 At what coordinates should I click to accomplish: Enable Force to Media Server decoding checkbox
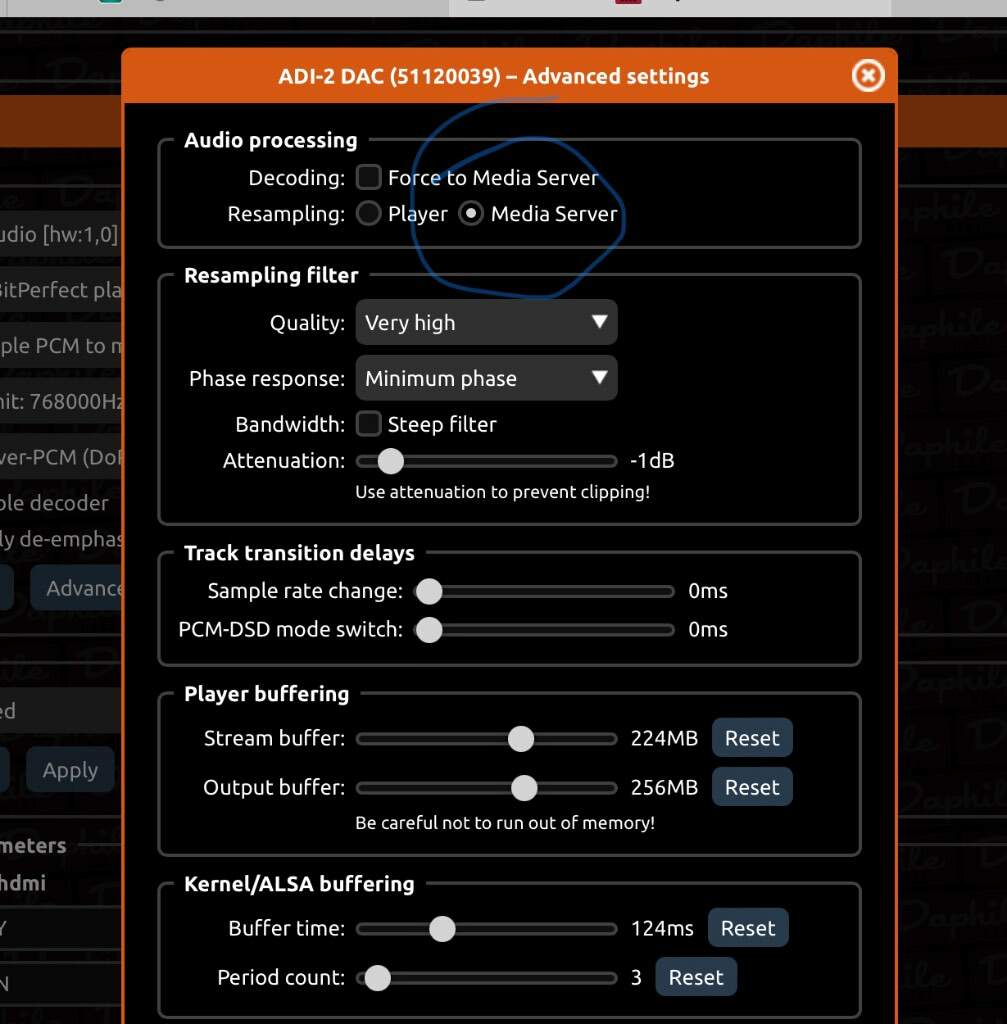pyautogui.click(x=369, y=177)
